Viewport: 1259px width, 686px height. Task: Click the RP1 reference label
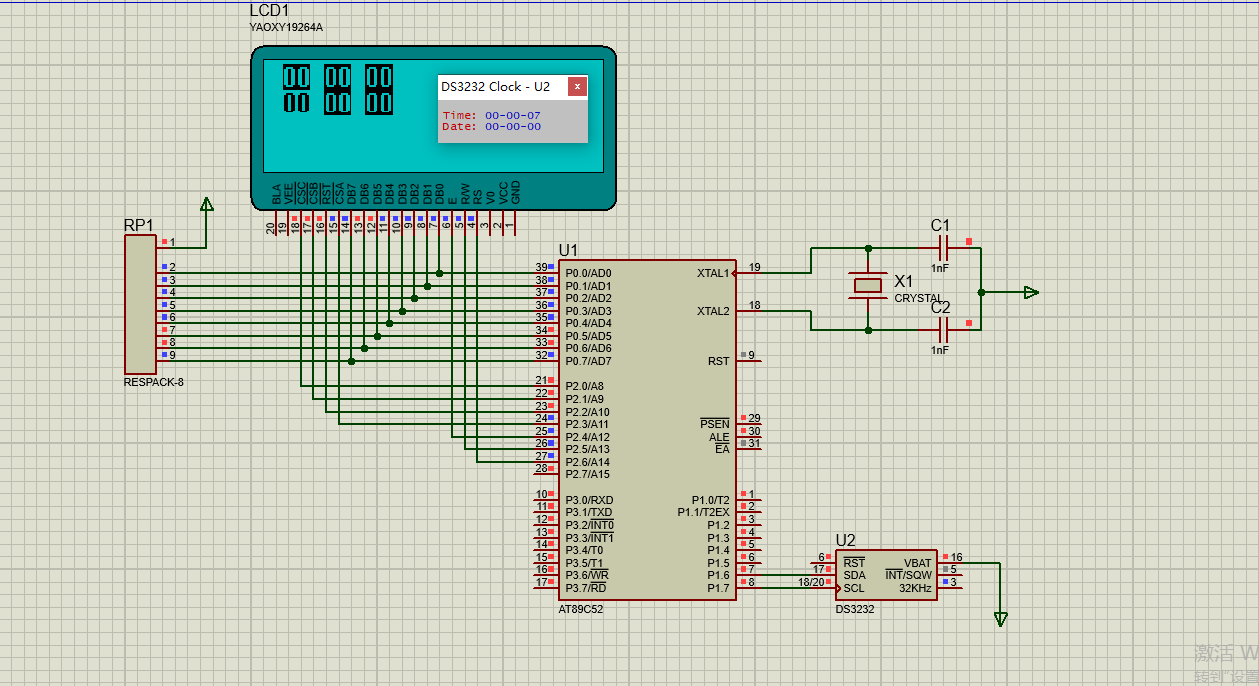(x=139, y=226)
